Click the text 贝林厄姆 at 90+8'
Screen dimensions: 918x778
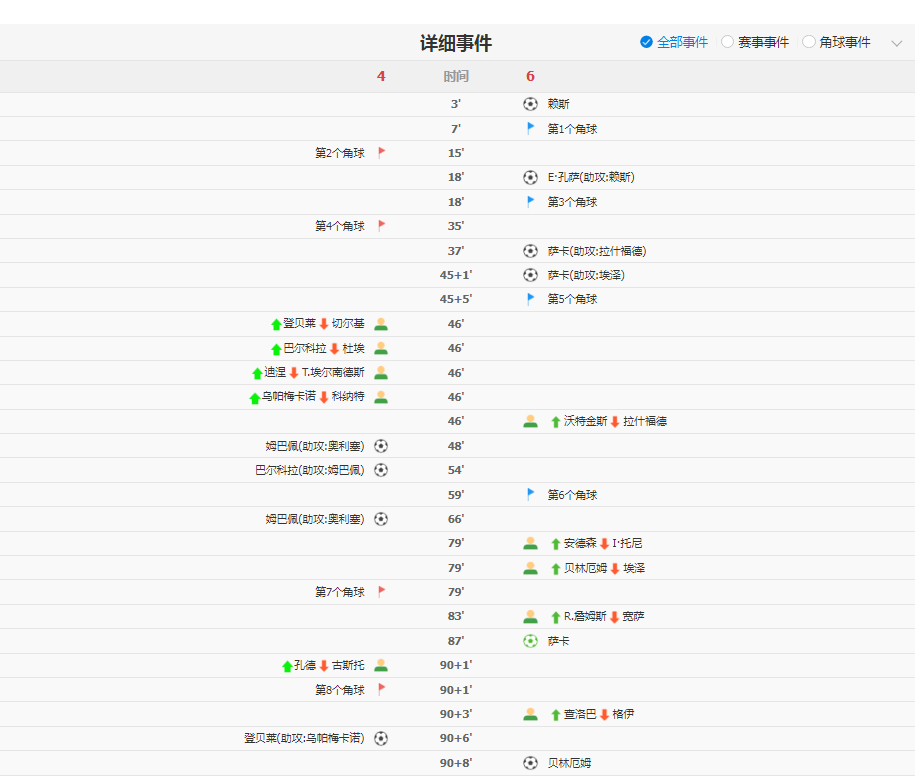[x=570, y=763]
